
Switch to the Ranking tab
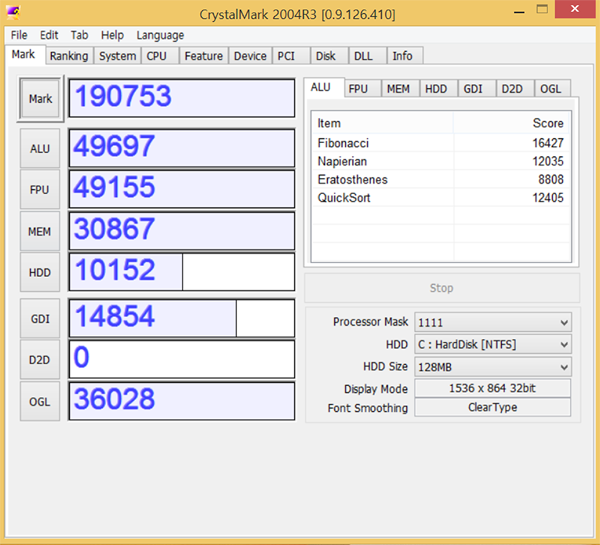click(69, 56)
